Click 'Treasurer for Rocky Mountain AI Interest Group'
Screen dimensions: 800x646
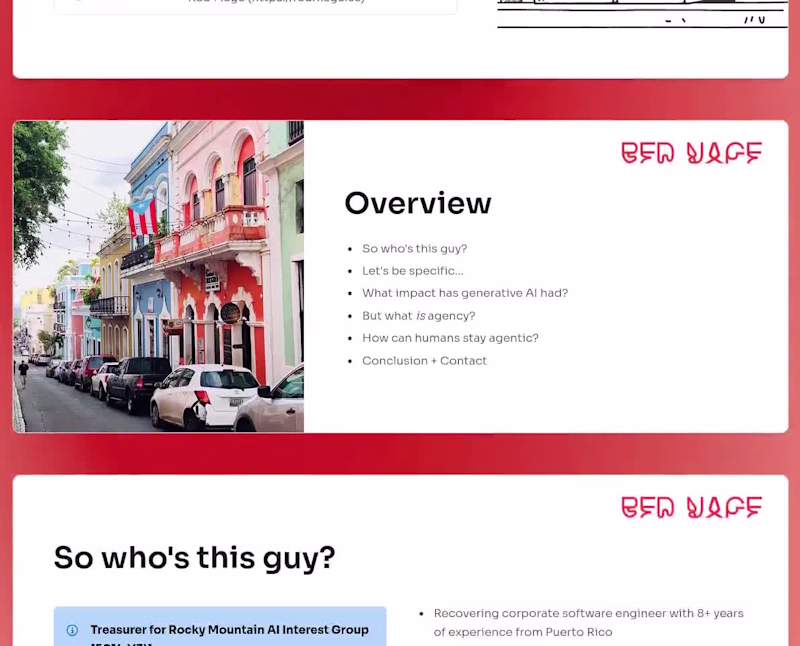click(x=230, y=630)
